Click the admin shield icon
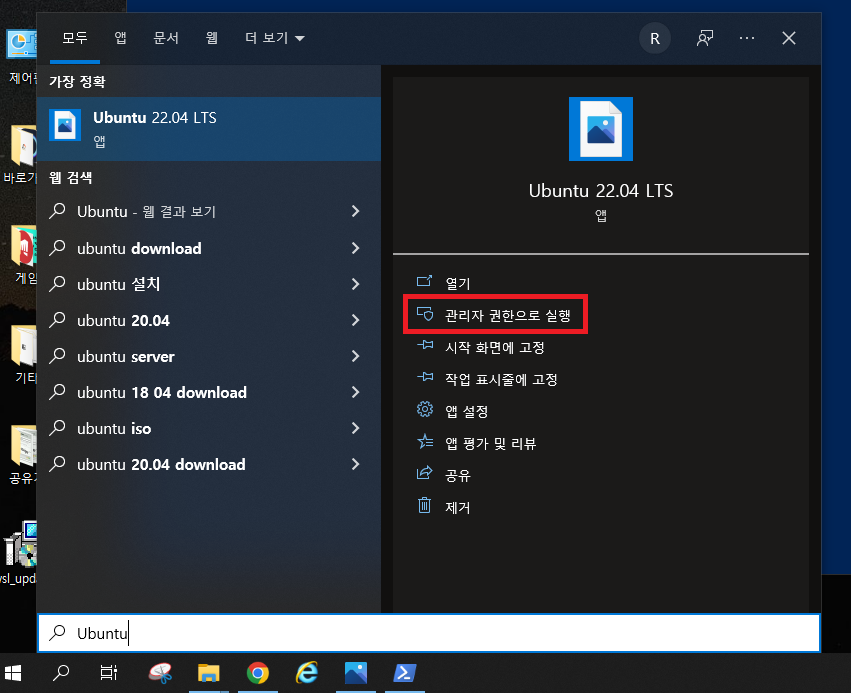851x693 pixels. [x=424, y=314]
